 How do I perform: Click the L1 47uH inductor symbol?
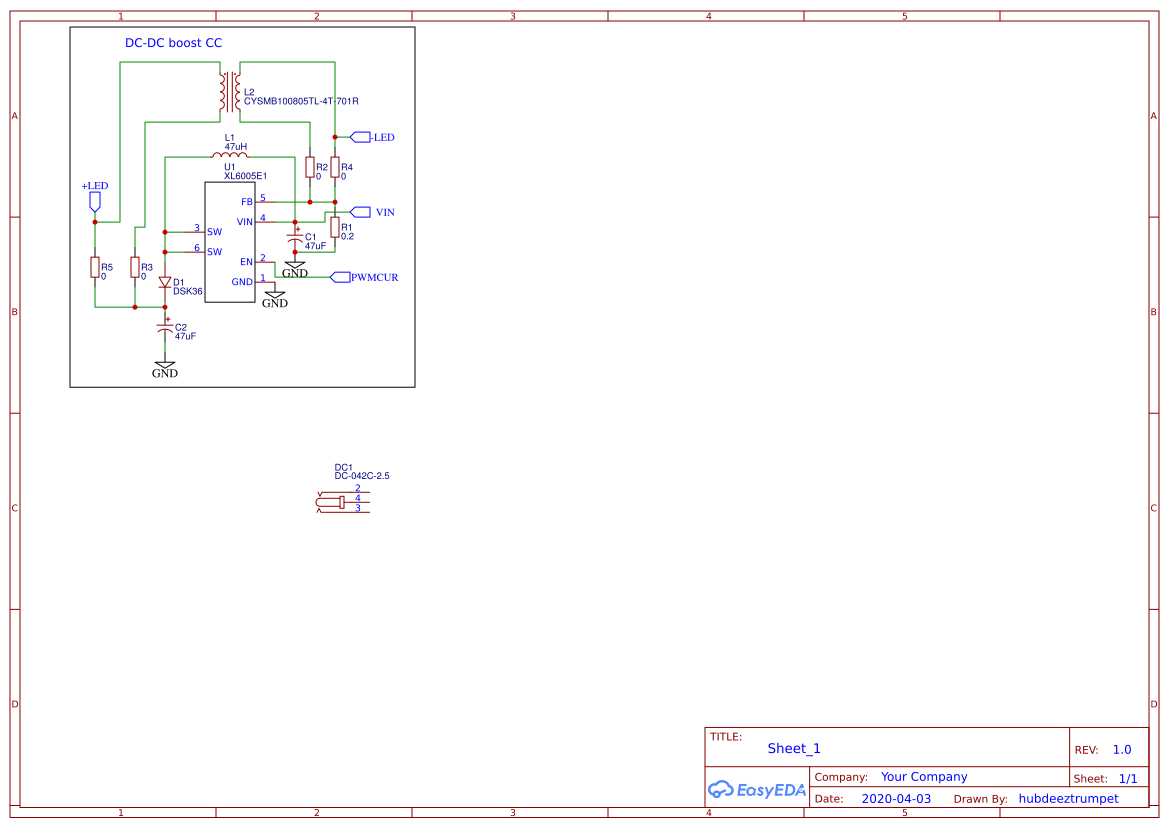click(x=229, y=155)
